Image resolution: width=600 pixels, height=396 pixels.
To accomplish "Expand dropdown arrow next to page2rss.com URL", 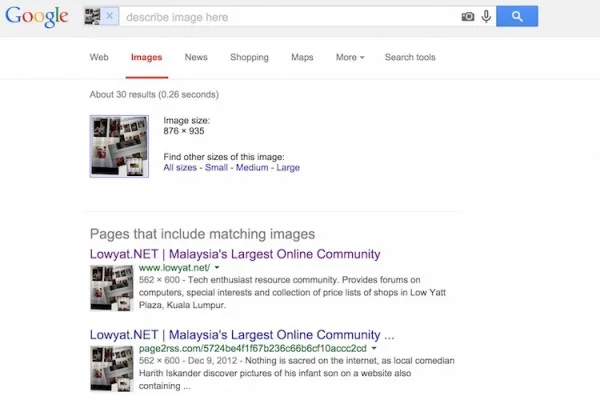I will (374, 348).
